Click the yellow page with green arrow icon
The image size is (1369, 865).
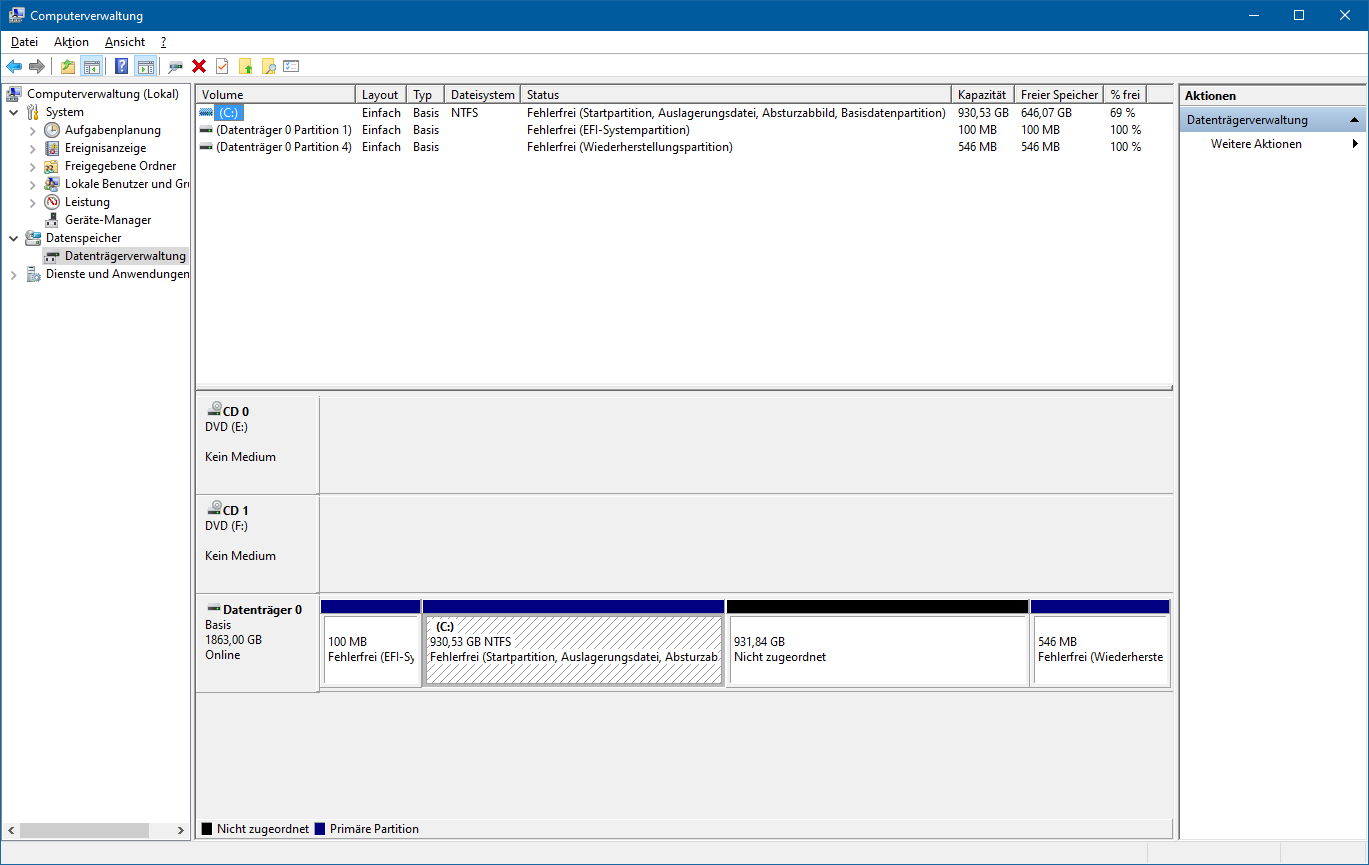pos(245,66)
